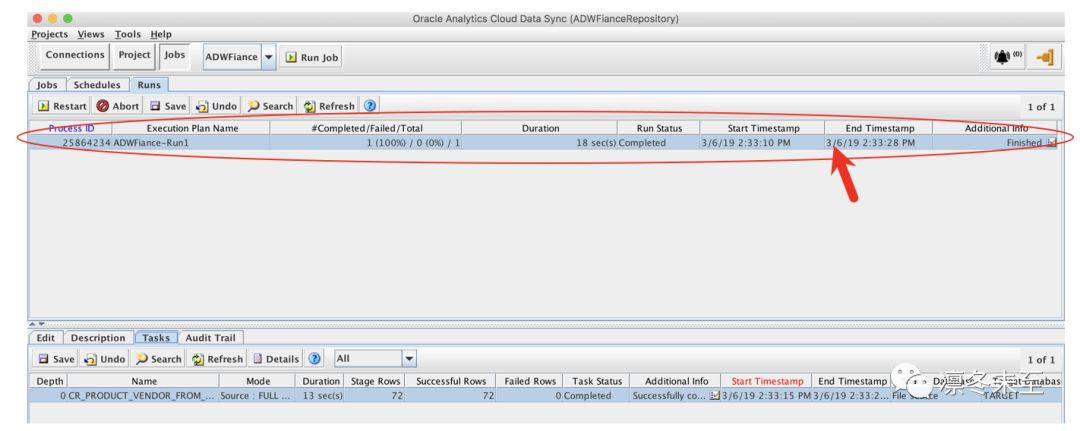Click Search in the runs toolbar
Viewport: 1080px width, 431px height.
click(270, 106)
